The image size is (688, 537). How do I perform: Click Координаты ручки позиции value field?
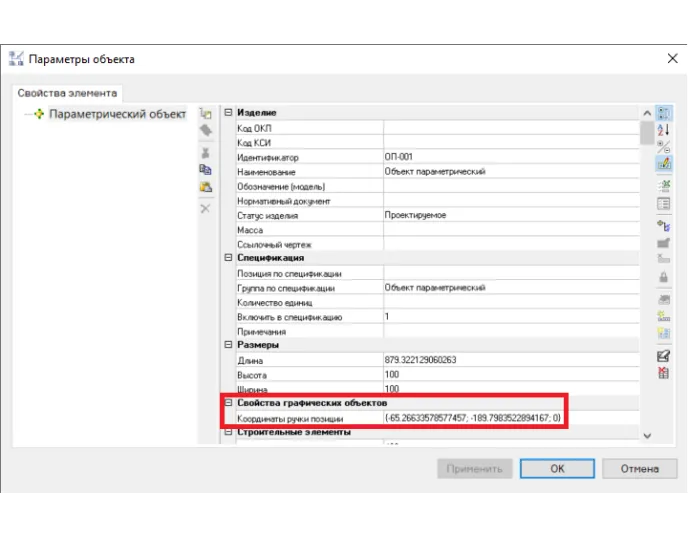point(511,418)
